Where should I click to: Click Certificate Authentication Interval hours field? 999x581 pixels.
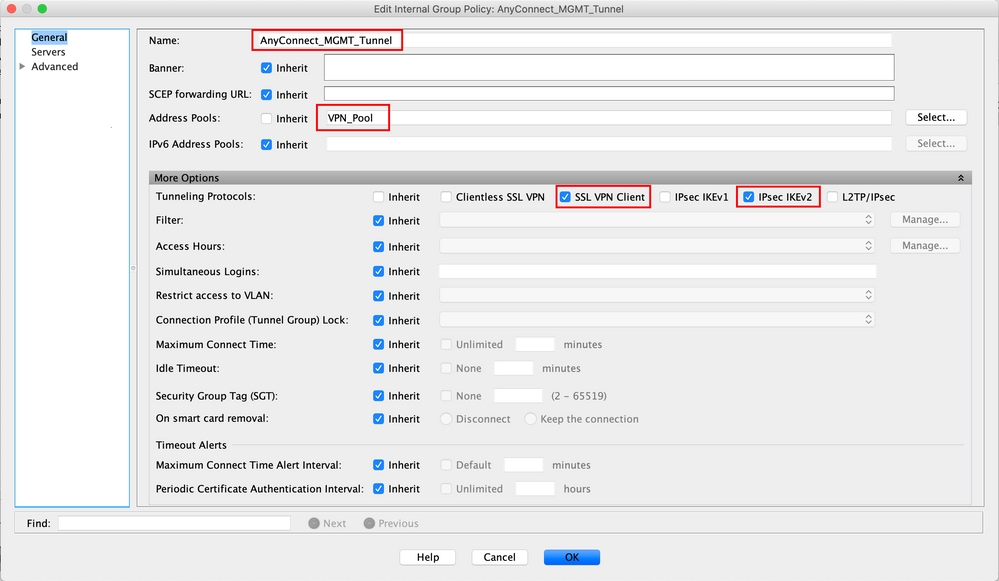(x=535, y=489)
